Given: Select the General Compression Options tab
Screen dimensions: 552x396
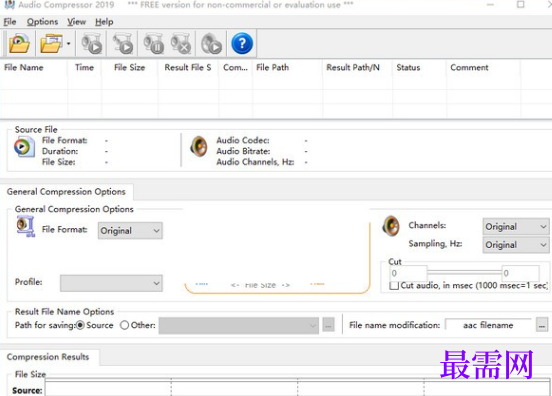Looking at the screenshot, I should pos(66,192).
